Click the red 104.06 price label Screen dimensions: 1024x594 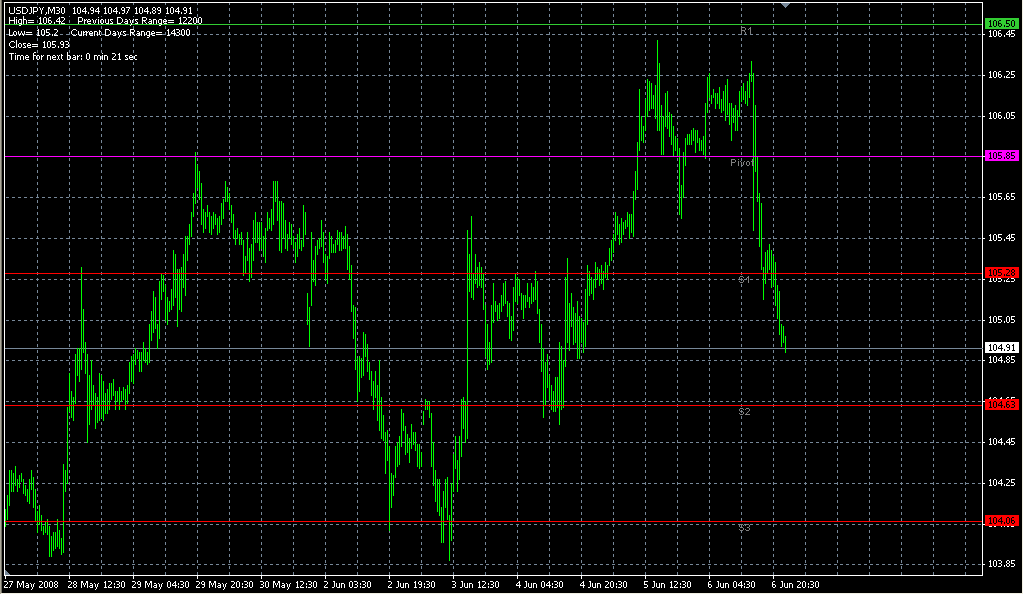1001,521
